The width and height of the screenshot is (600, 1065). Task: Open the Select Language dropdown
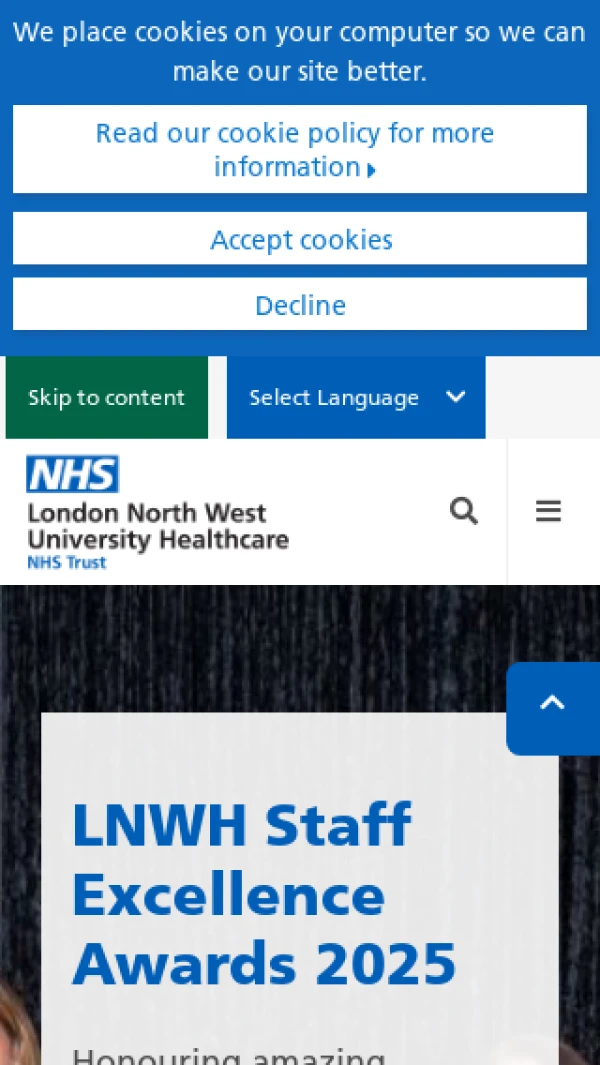point(356,397)
